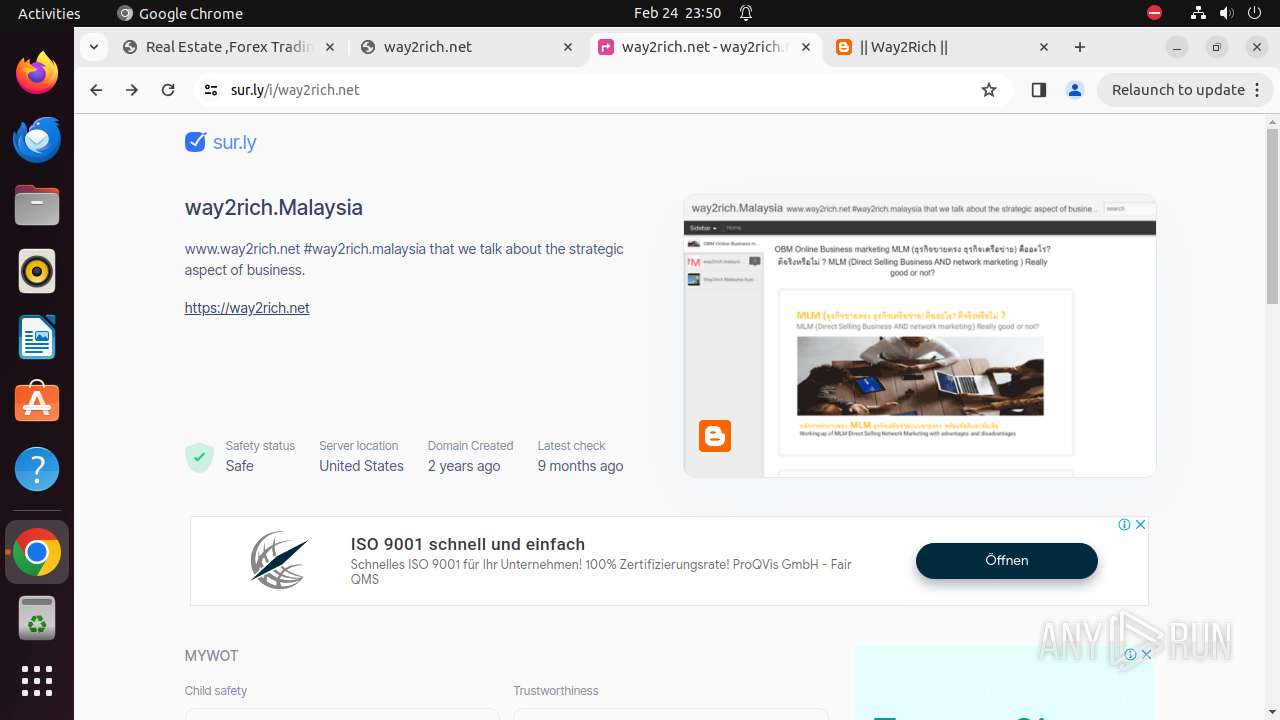View site information icon in address bar
The height and width of the screenshot is (720, 1280).
[210, 90]
